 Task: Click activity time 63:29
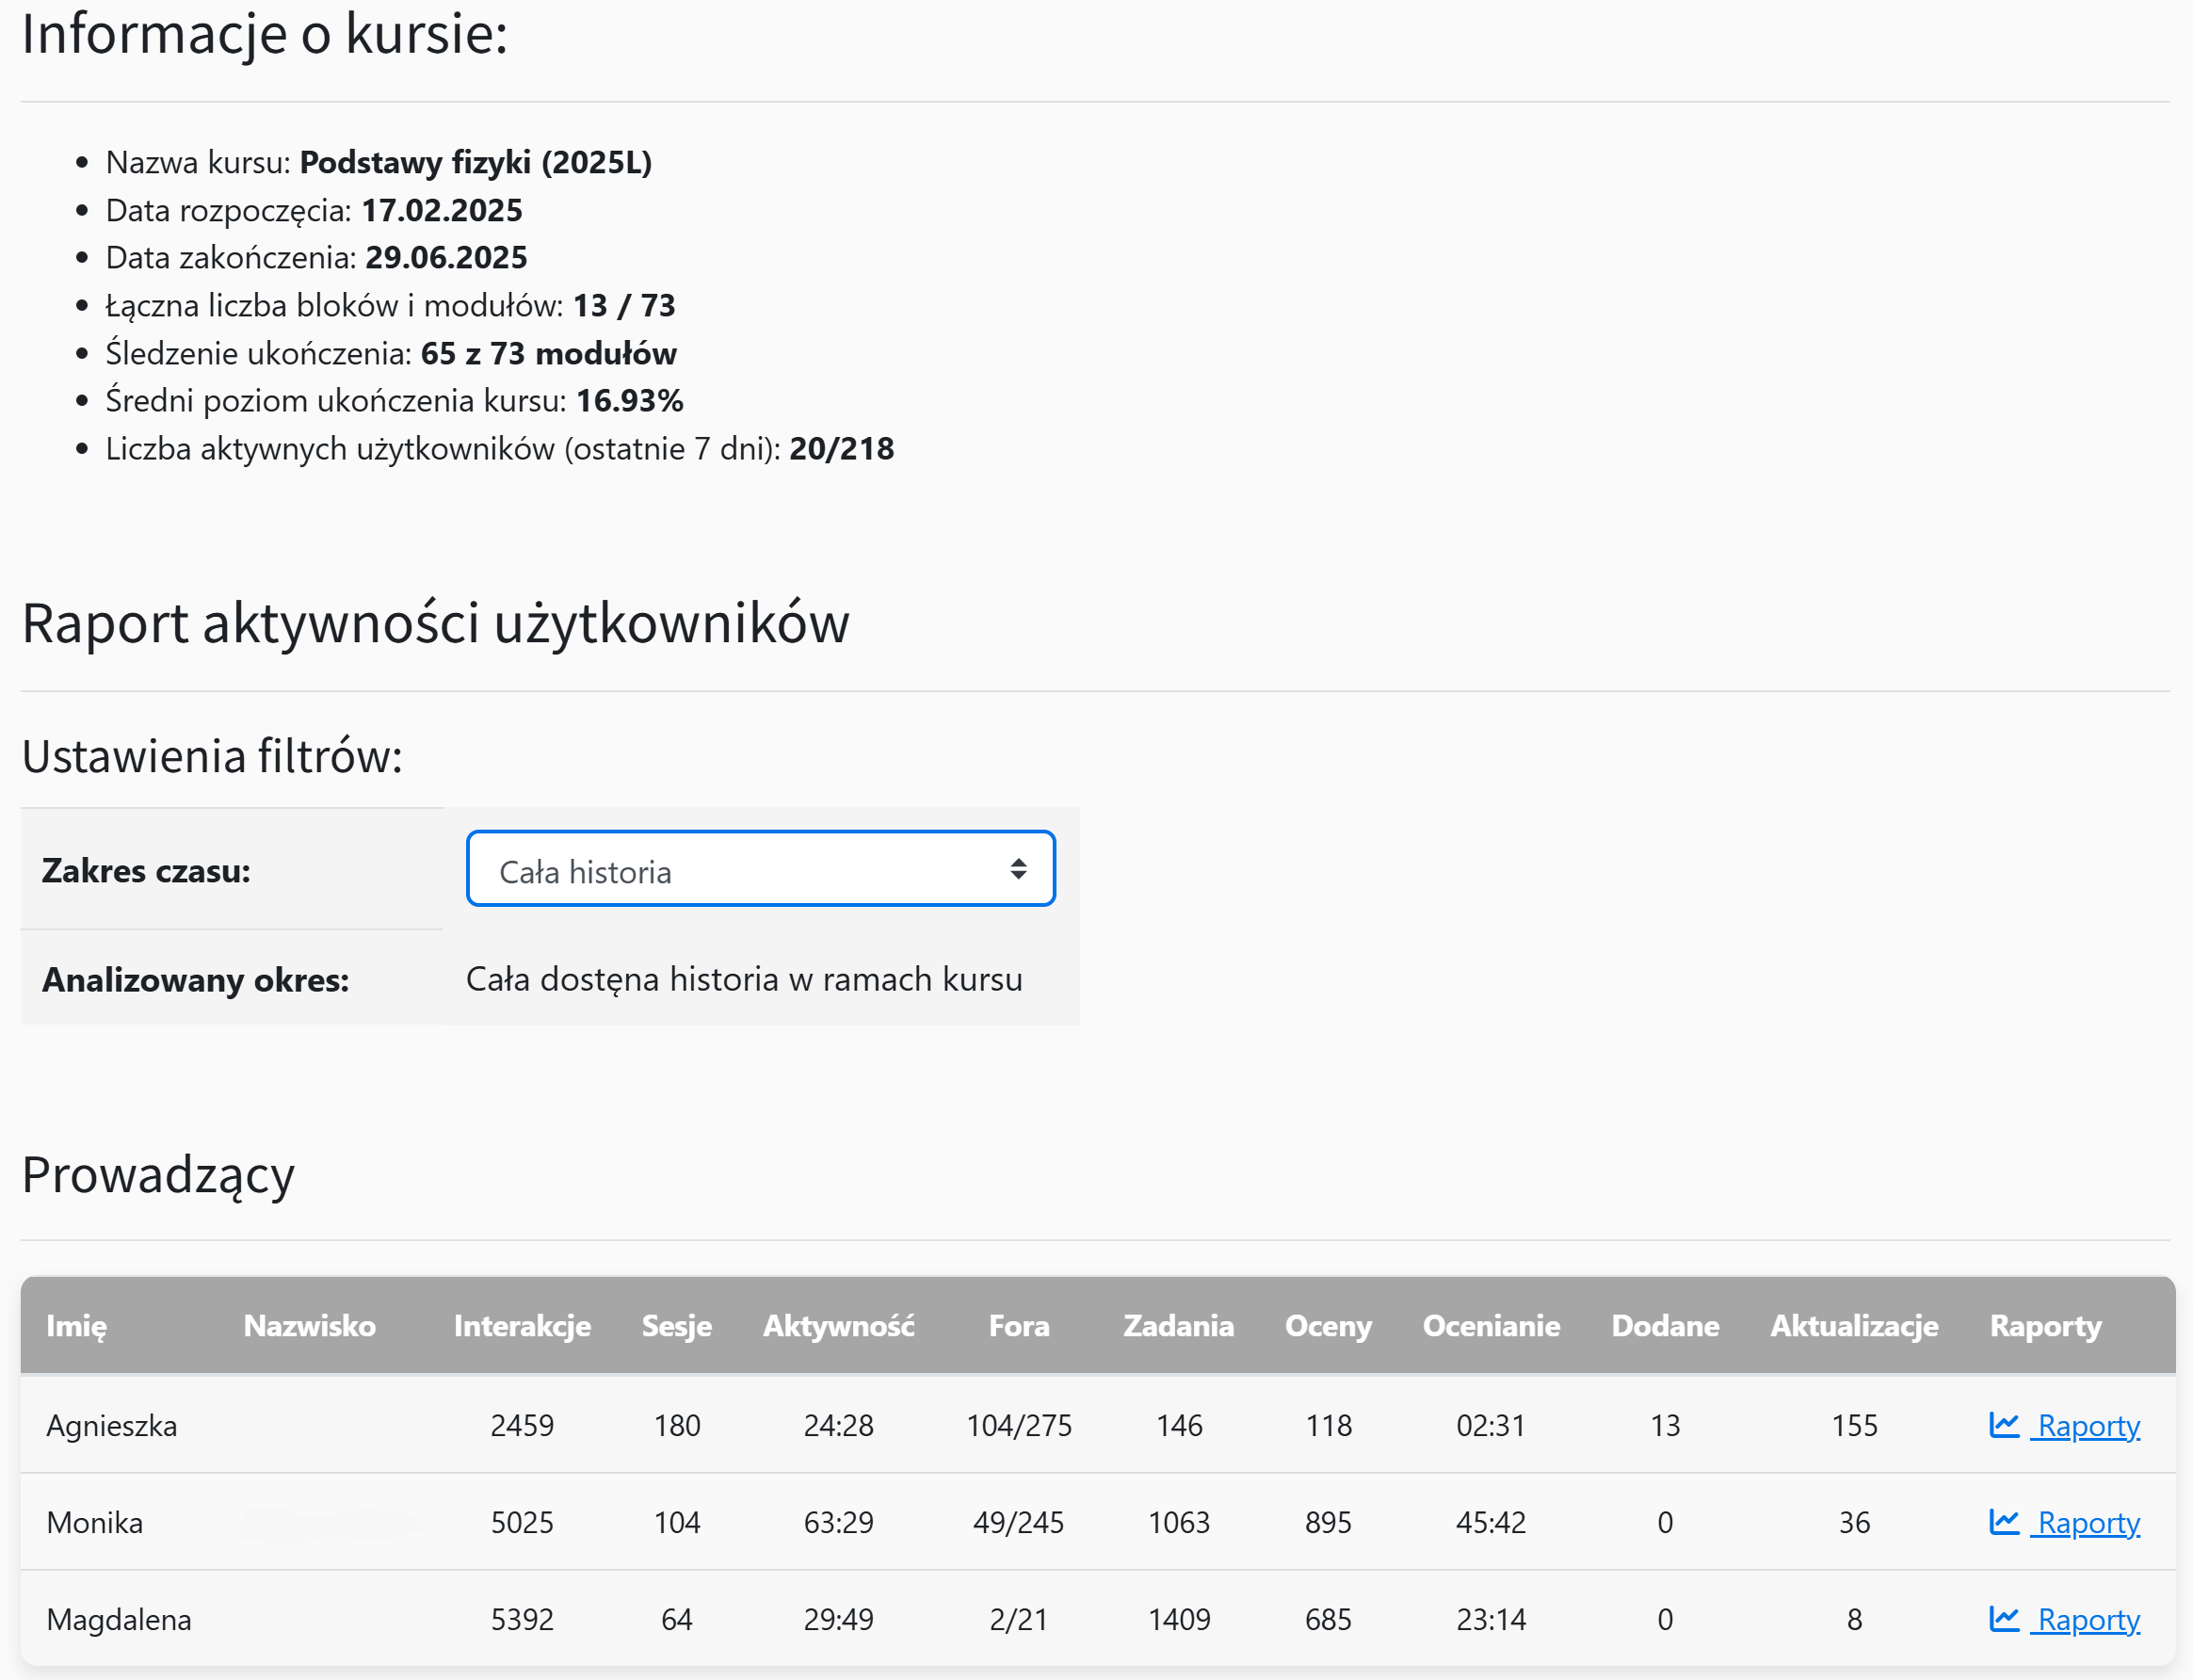838,1523
